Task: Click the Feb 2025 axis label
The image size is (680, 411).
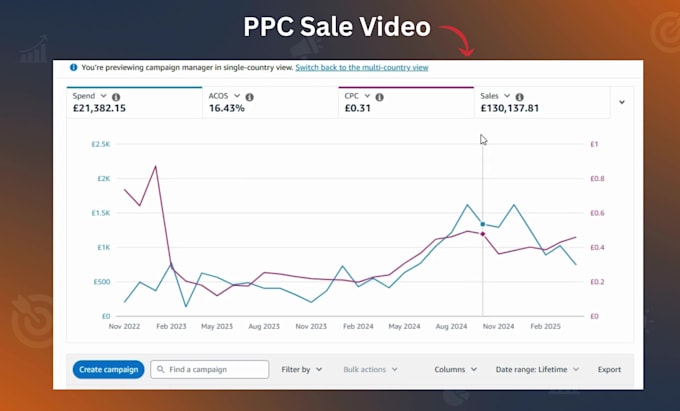Action: pyautogui.click(x=546, y=326)
